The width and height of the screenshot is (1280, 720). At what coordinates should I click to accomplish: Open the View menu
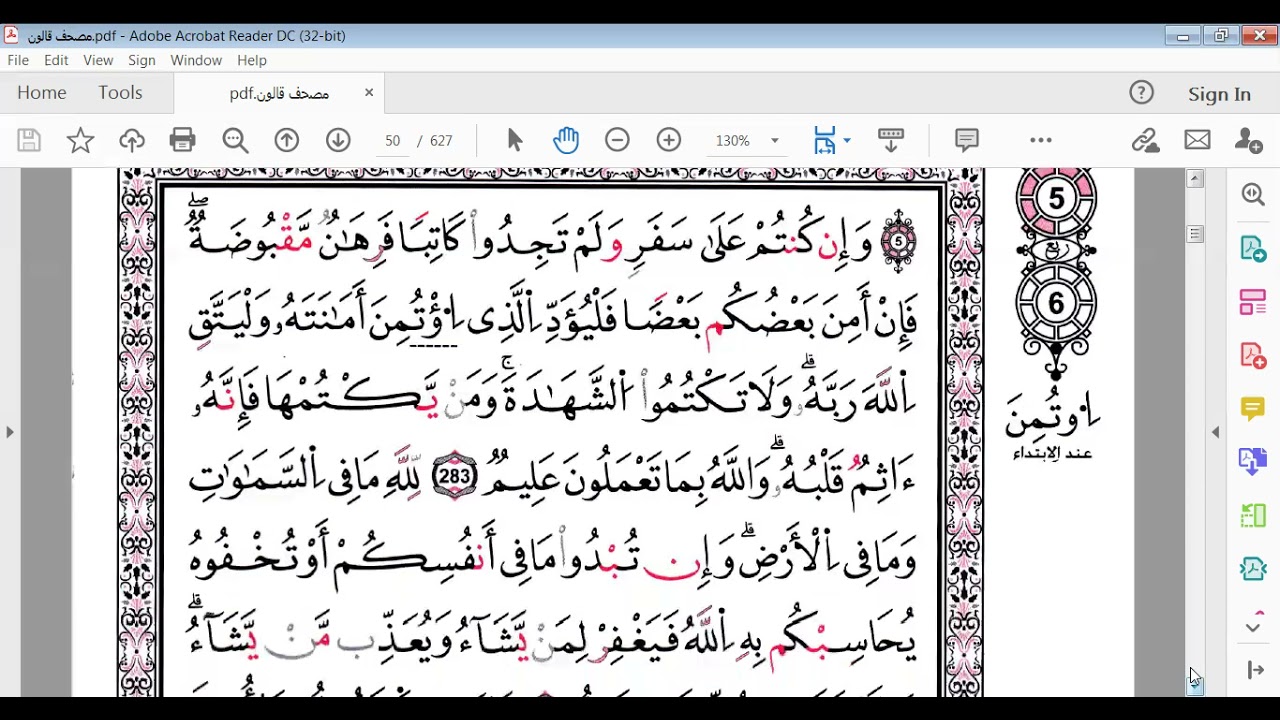pyautogui.click(x=98, y=60)
